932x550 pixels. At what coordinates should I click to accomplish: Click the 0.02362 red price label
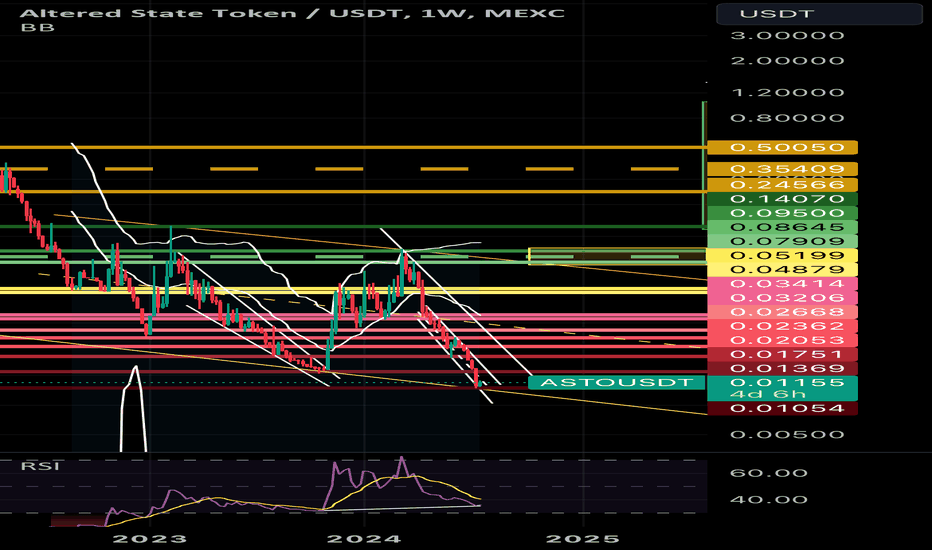pyautogui.click(x=782, y=326)
